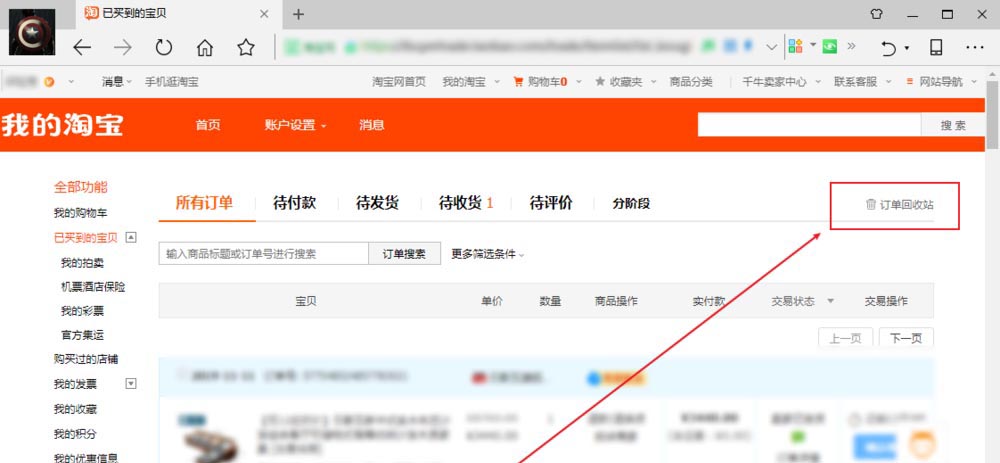
Task: Click 消息 in the orange header
Action: (x=372, y=125)
